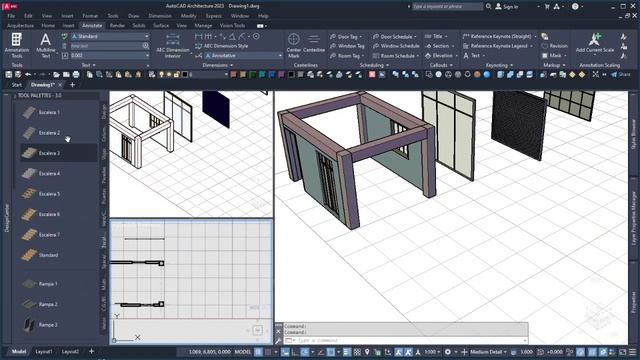Expand the Callouts panel flyout
The image size is (640, 360).
[441, 65]
